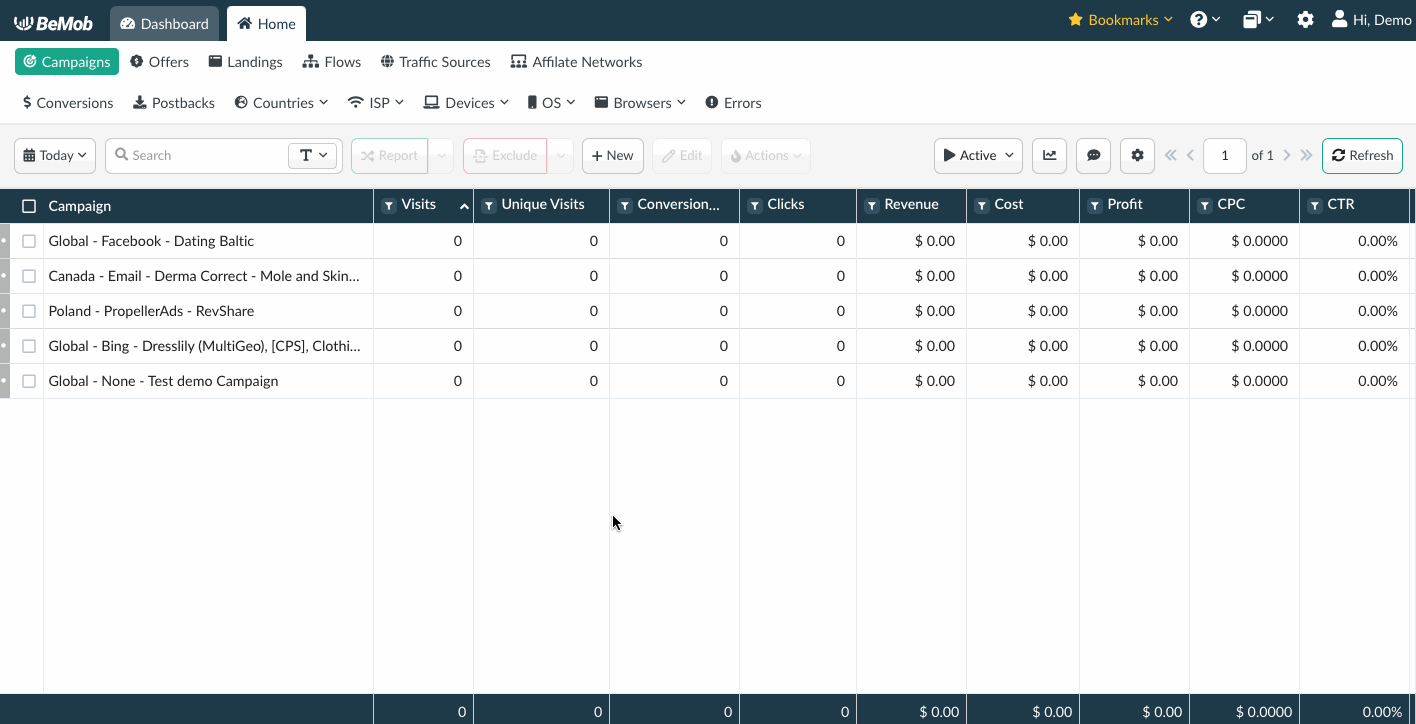Open the Today date range picker
Viewport: 1416px width, 724px height.
(55, 155)
